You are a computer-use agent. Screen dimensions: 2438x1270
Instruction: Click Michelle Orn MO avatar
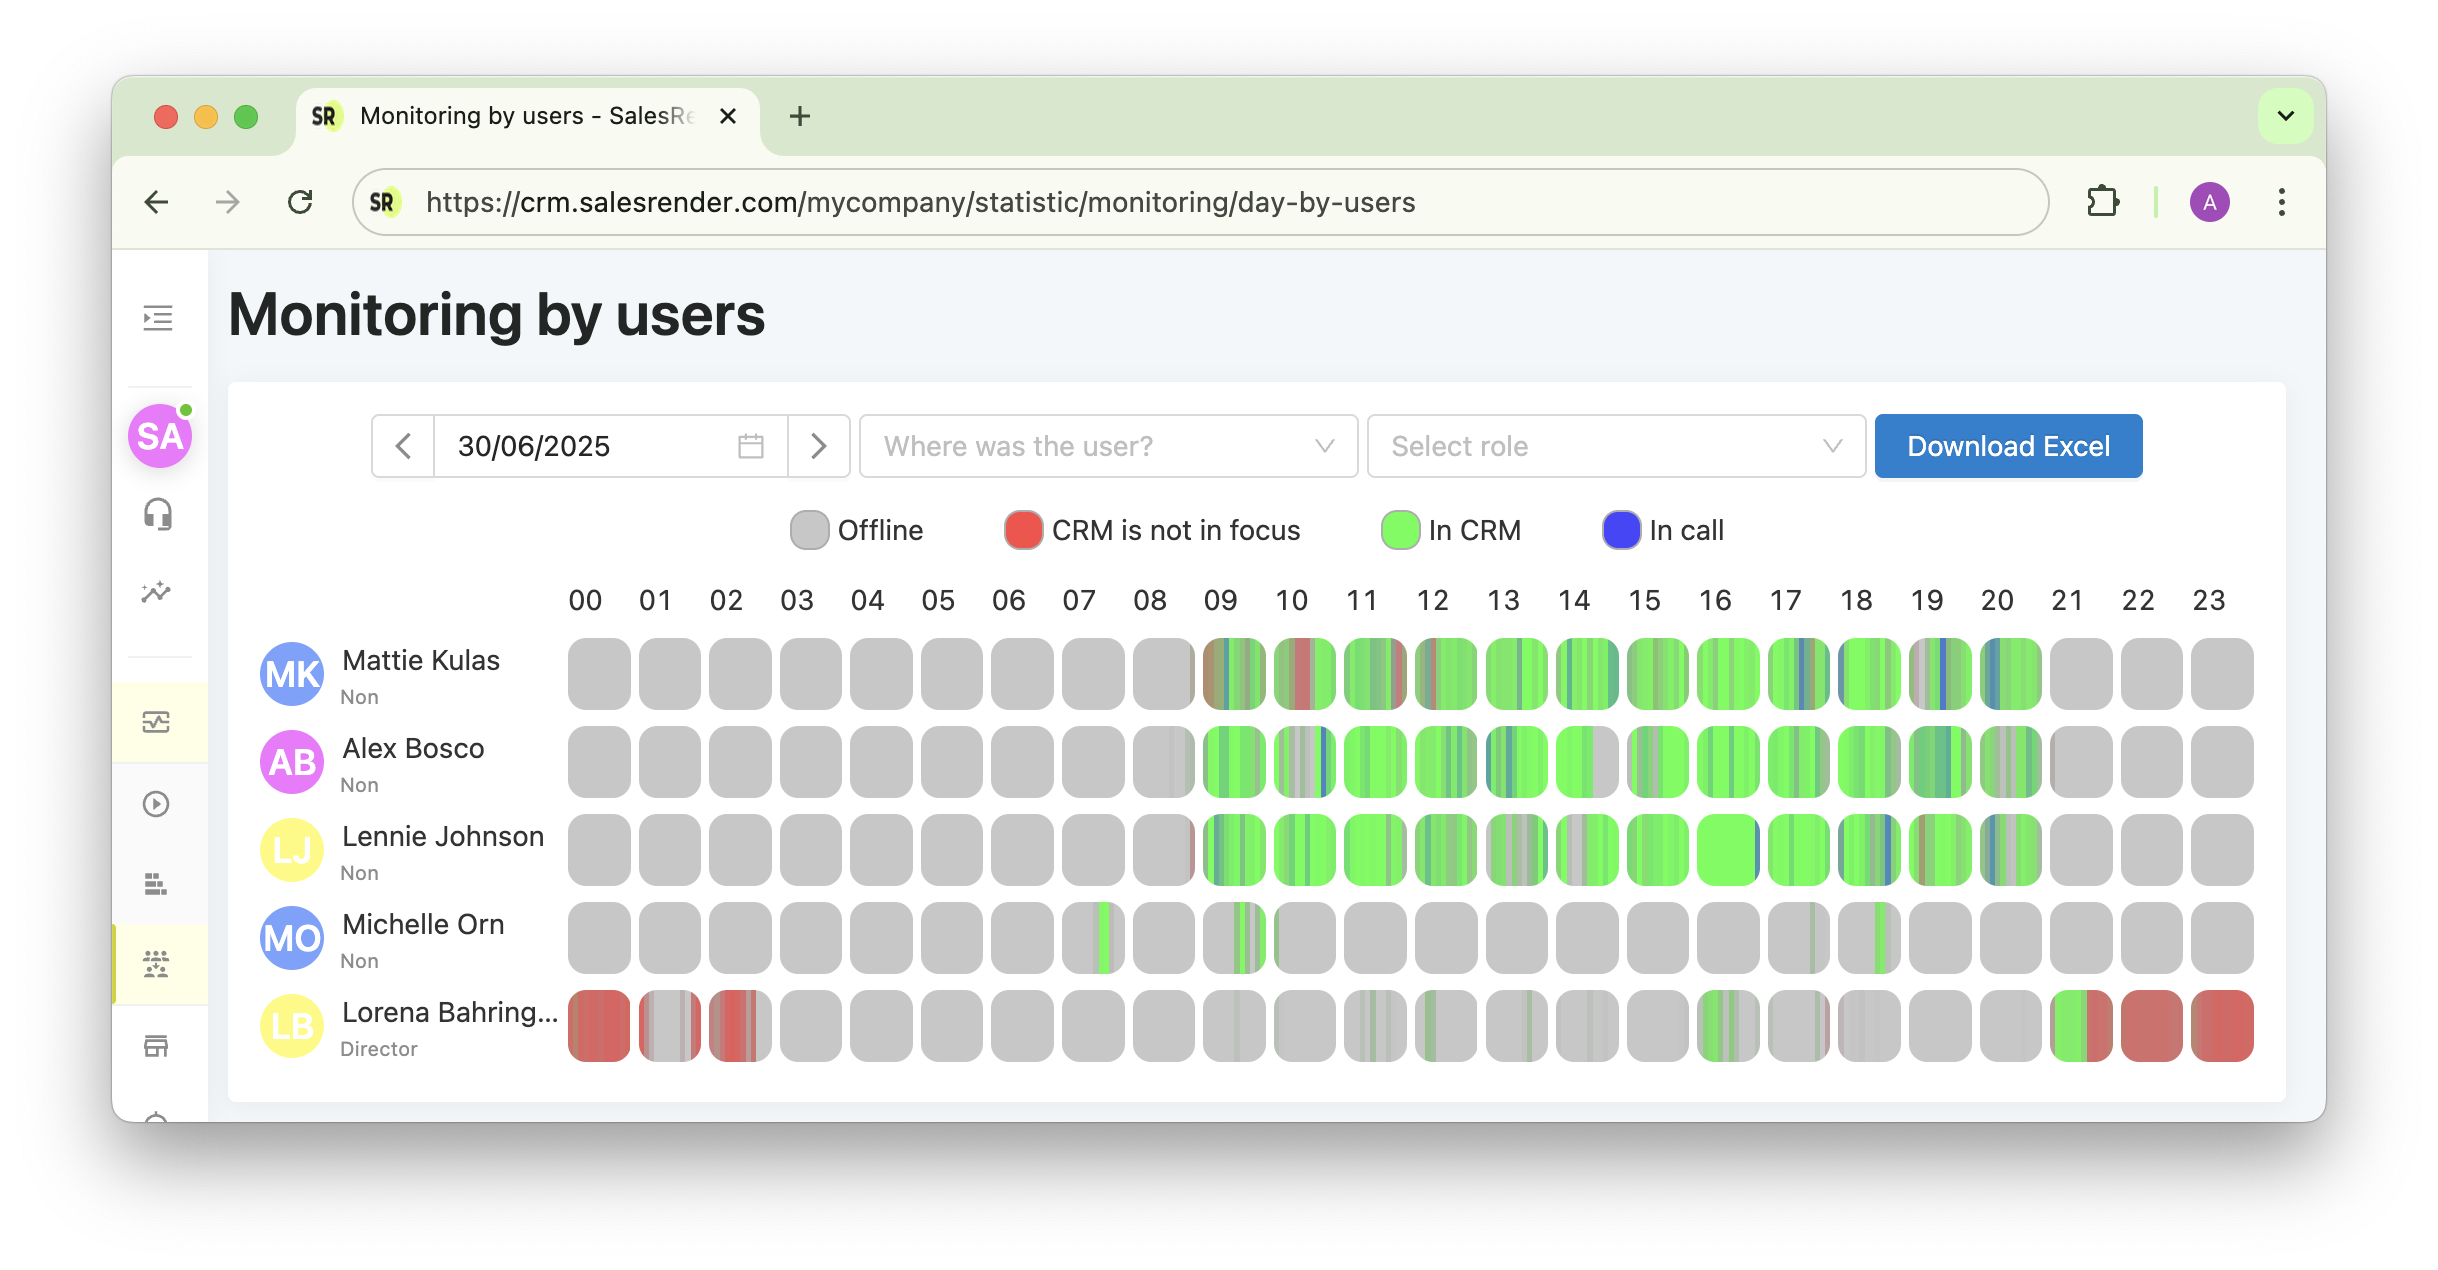(292, 938)
